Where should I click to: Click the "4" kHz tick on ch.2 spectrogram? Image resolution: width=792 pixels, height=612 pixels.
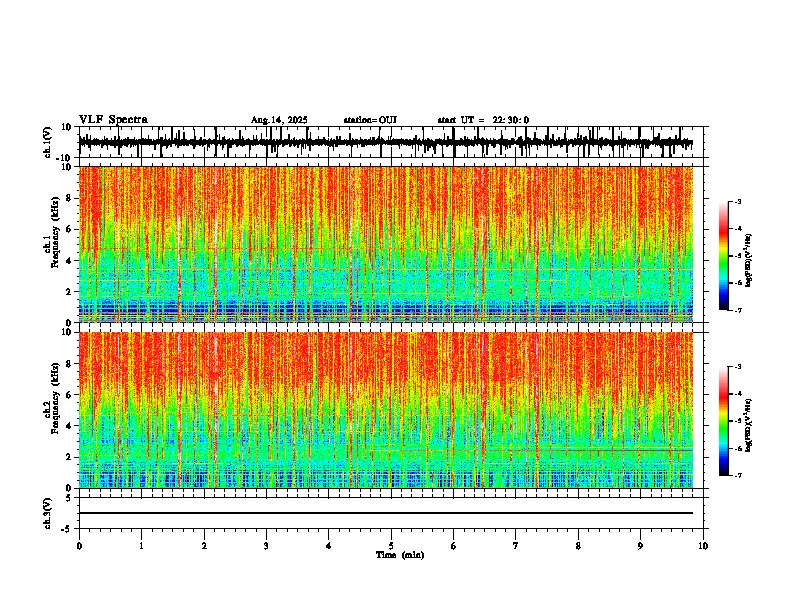(x=70, y=426)
